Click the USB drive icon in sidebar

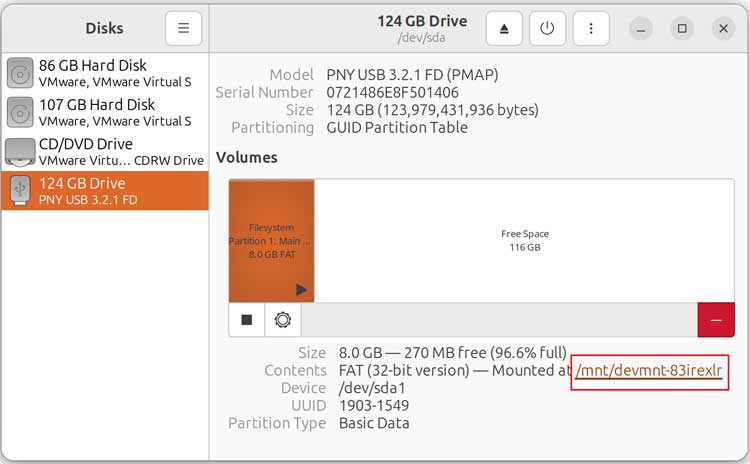coord(20,190)
